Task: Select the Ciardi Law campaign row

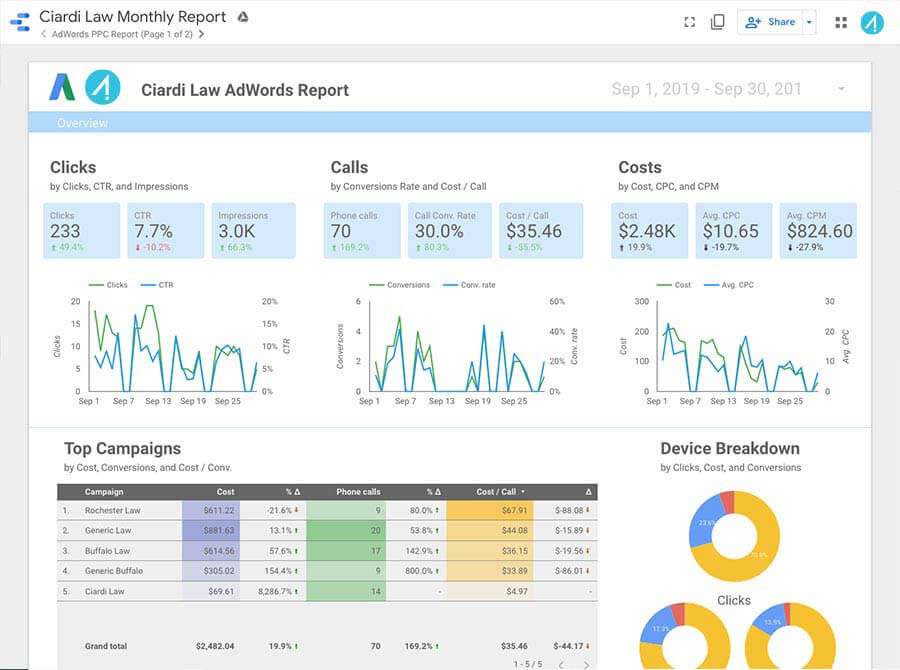Action: tap(327, 591)
